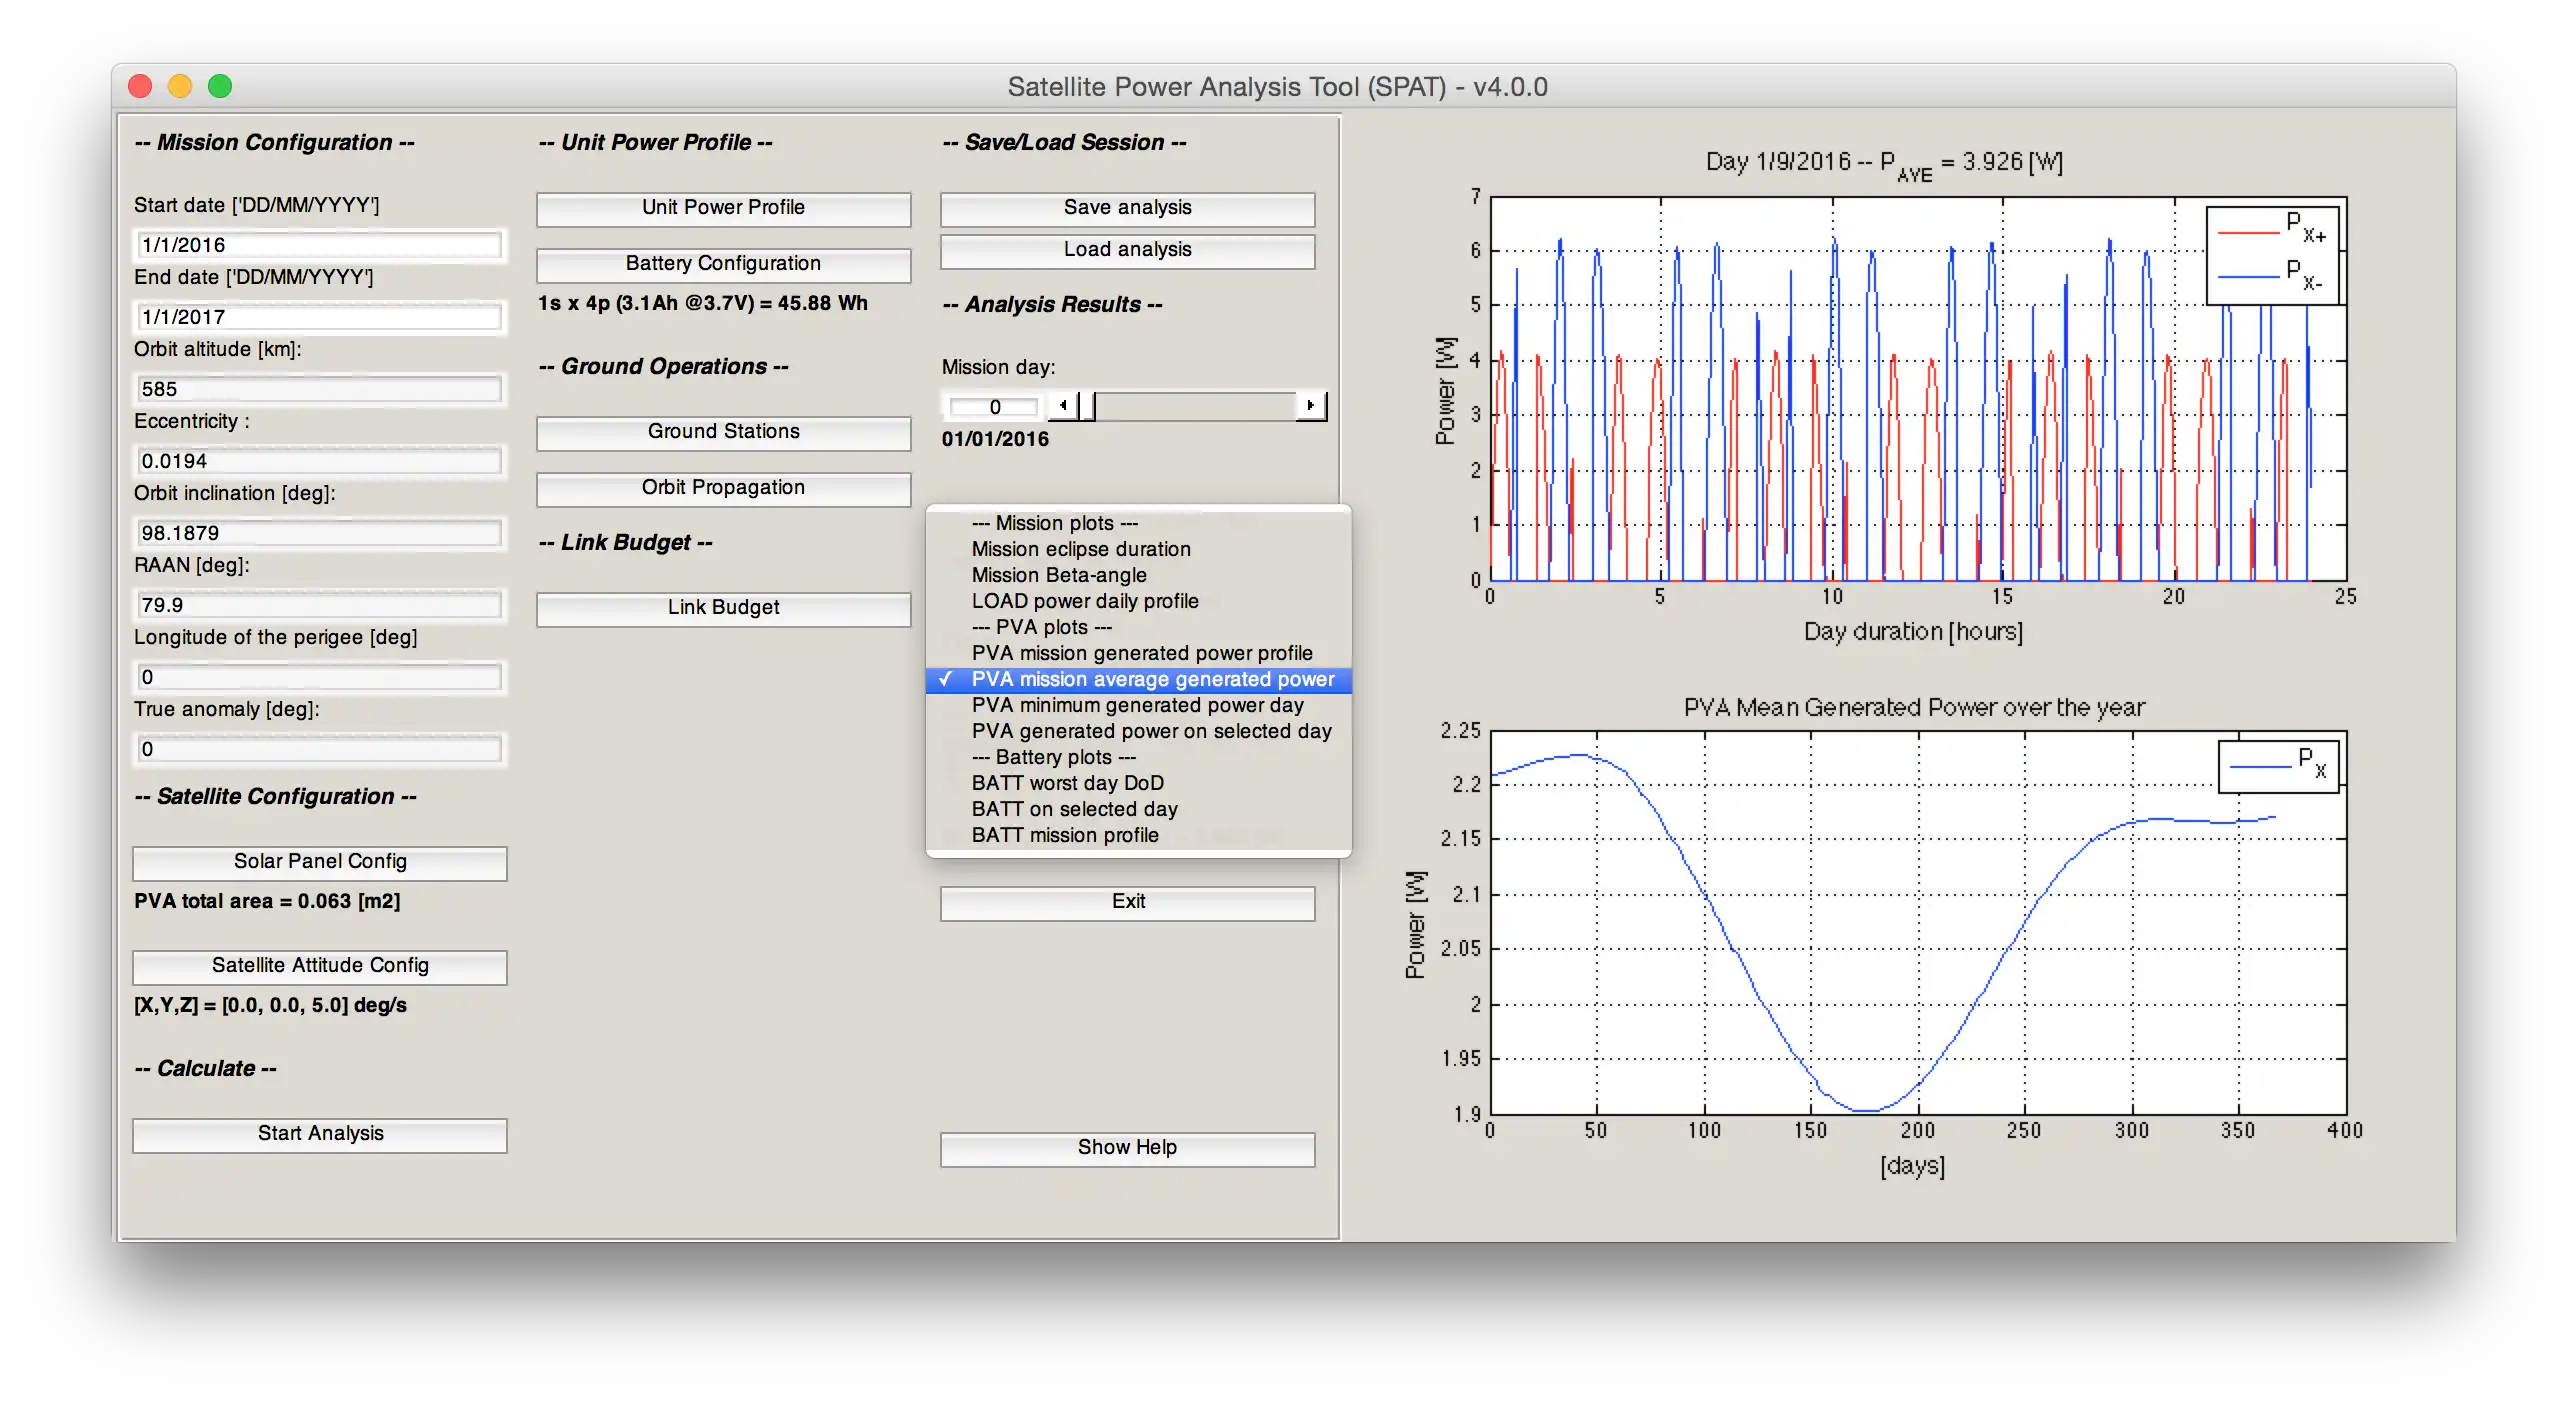Screen dimensions: 2568x1402
Task: Select Mission Beta-angle from list
Action: [1056, 575]
